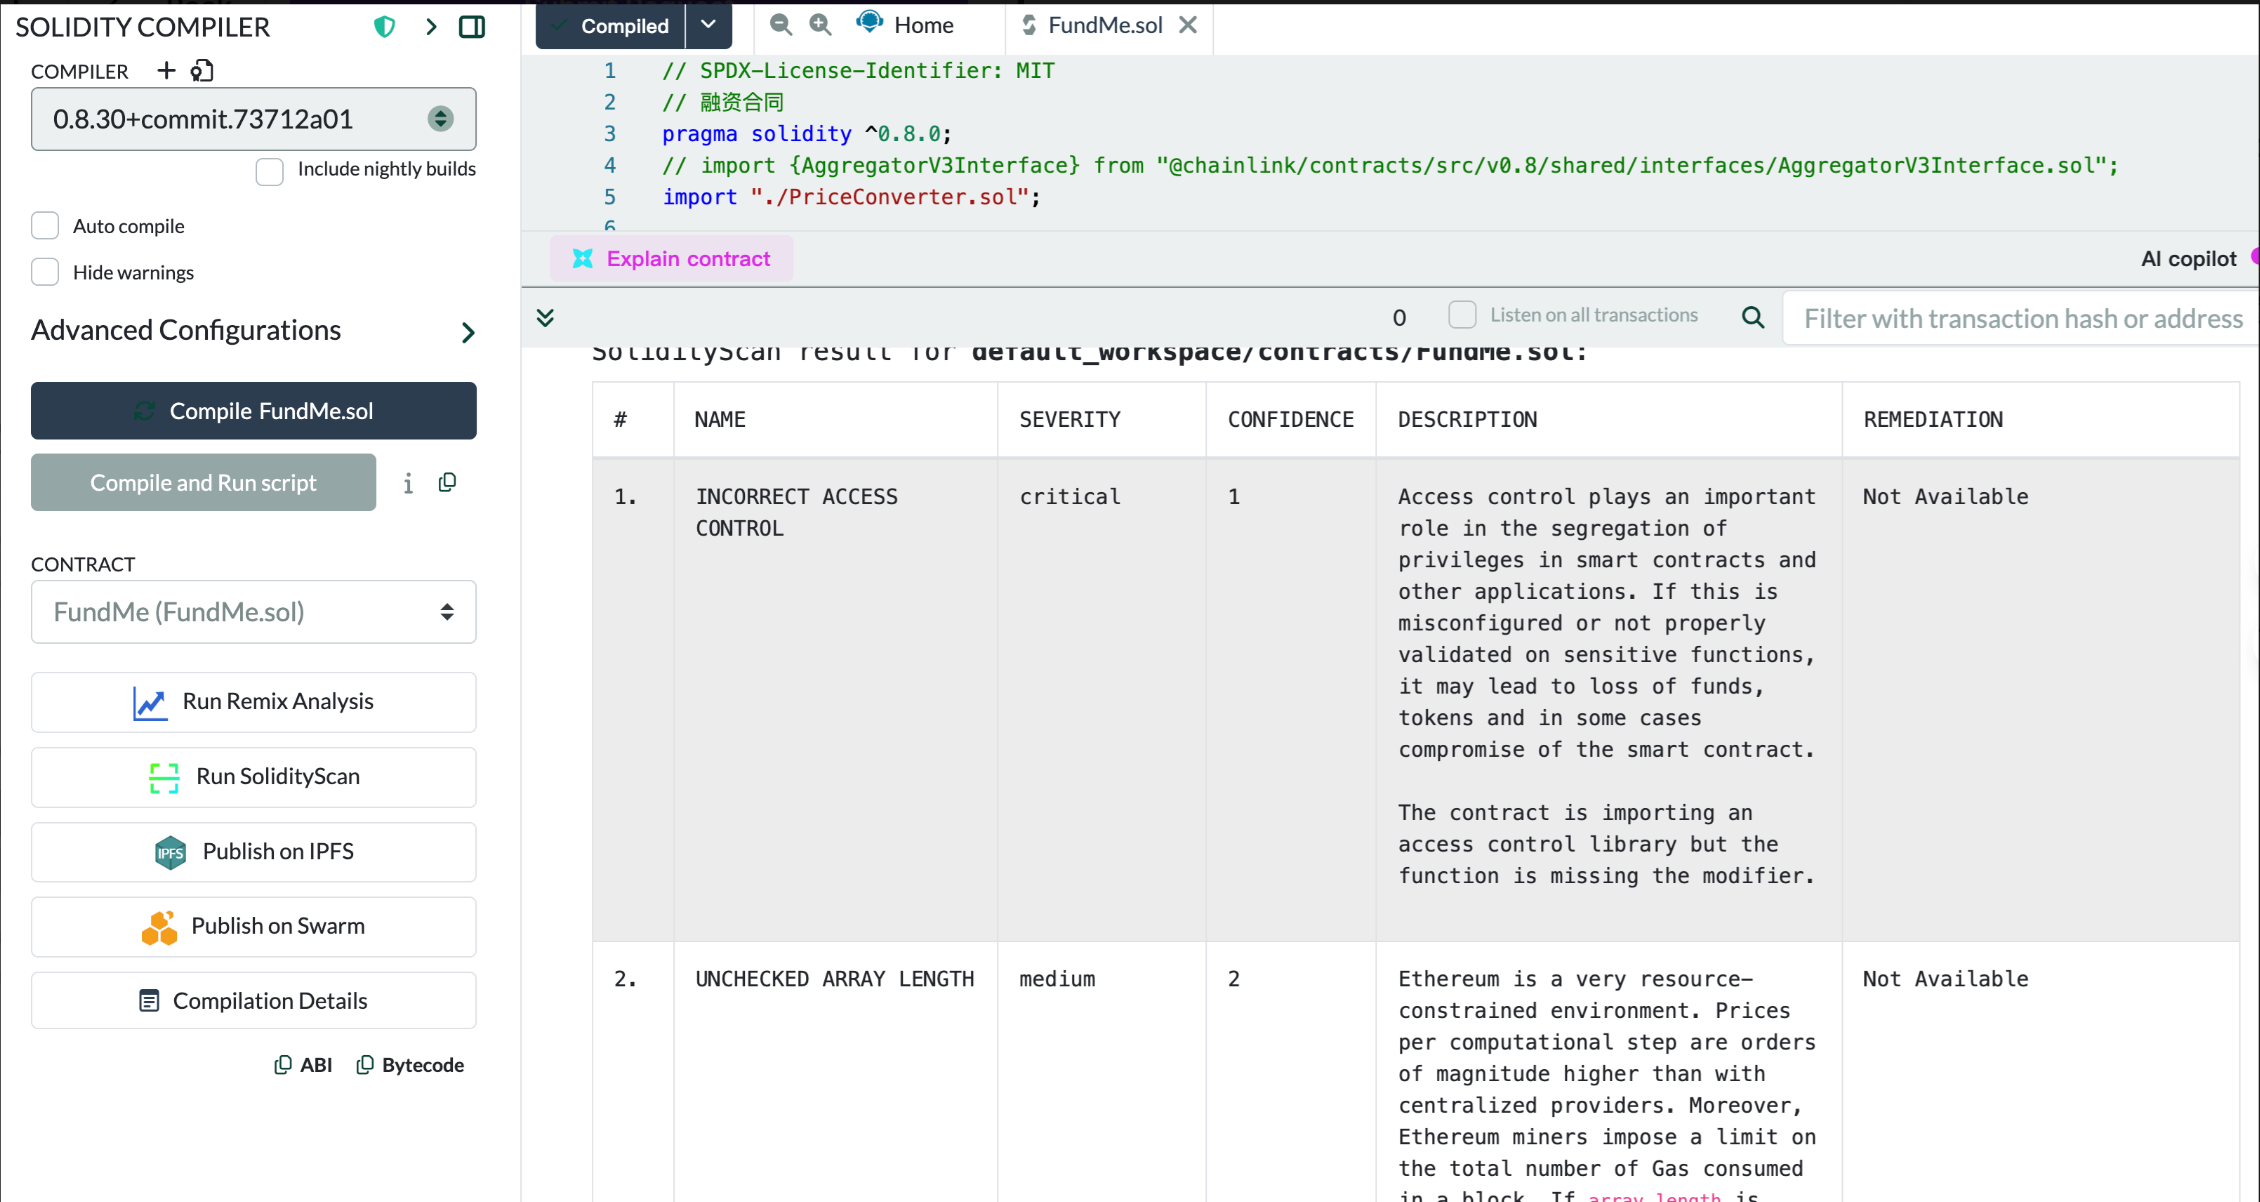The width and height of the screenshot is (2260, 1202).
Task: Enable Auto compile checkbox
Action: click(x=45, y=226)
